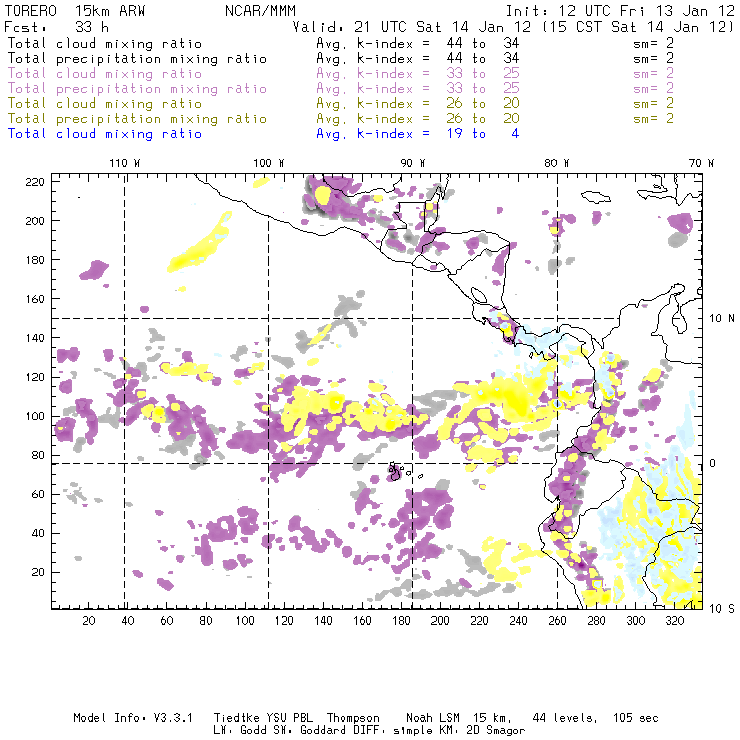The height and width of the screenshot is (740, 740).
Task: Select the "Init: 12 UTC Fri 13 Jan 12" line
Action: [620, 11]
